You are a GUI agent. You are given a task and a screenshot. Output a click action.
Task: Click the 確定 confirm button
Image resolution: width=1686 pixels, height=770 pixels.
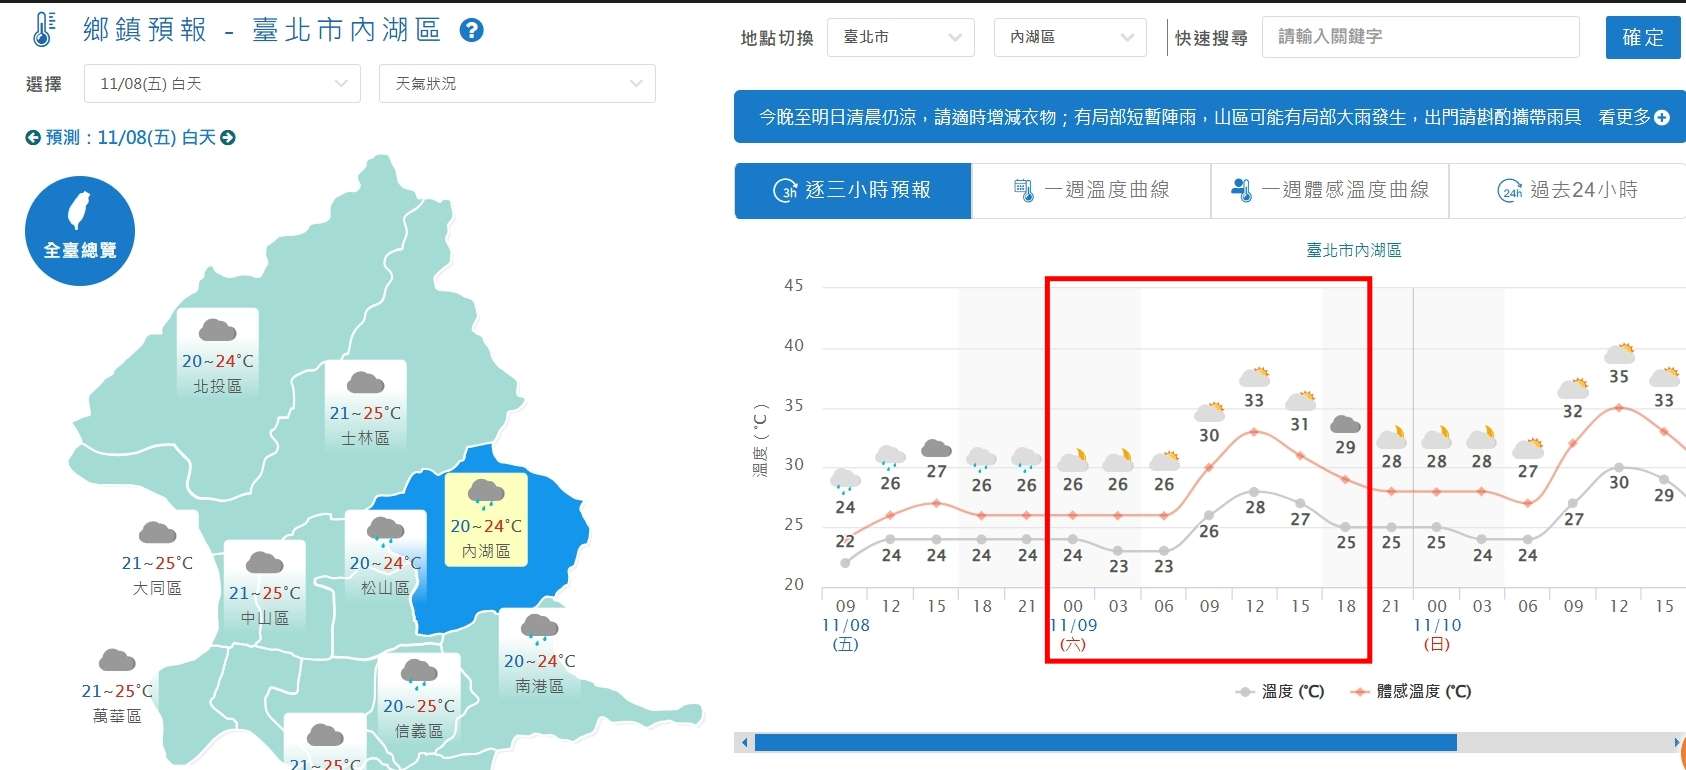tap(1642, 38)
